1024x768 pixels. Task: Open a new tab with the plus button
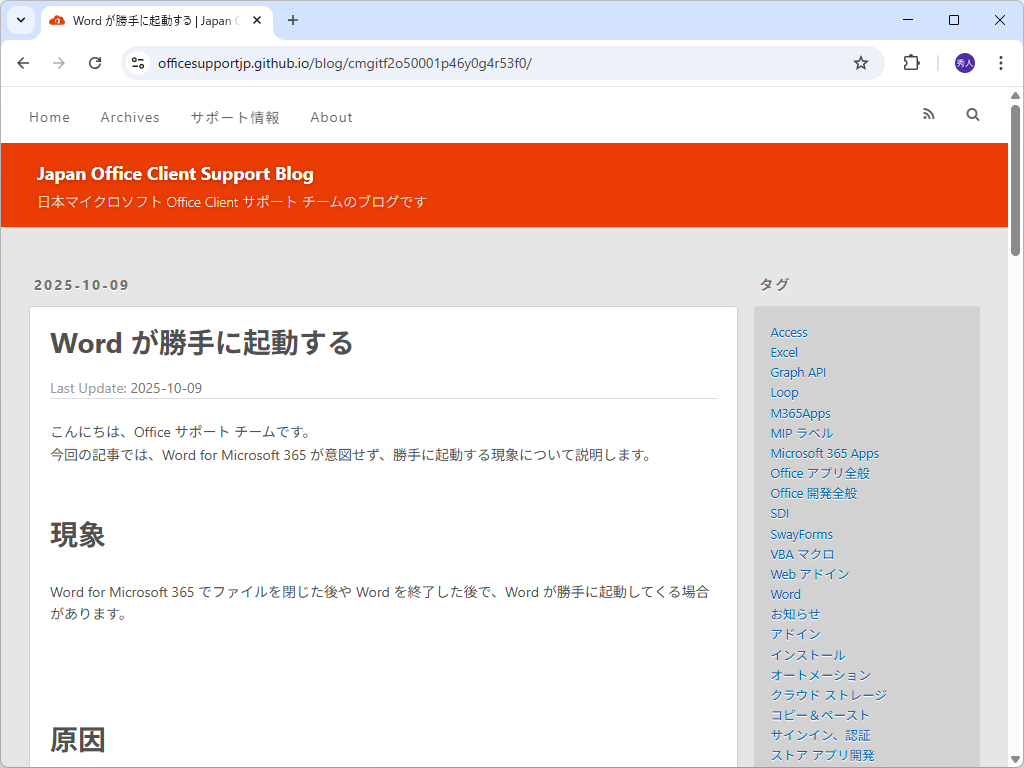tap(290, 20)
